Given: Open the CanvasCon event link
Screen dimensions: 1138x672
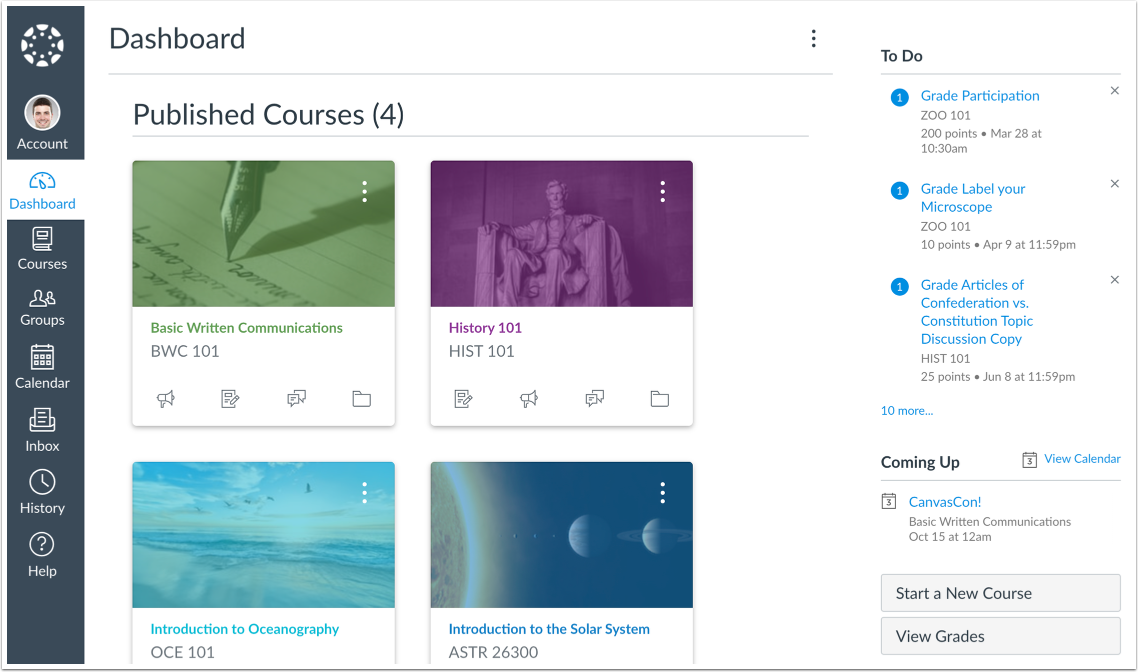Looking at the screenshot, I should coord(944,501).
